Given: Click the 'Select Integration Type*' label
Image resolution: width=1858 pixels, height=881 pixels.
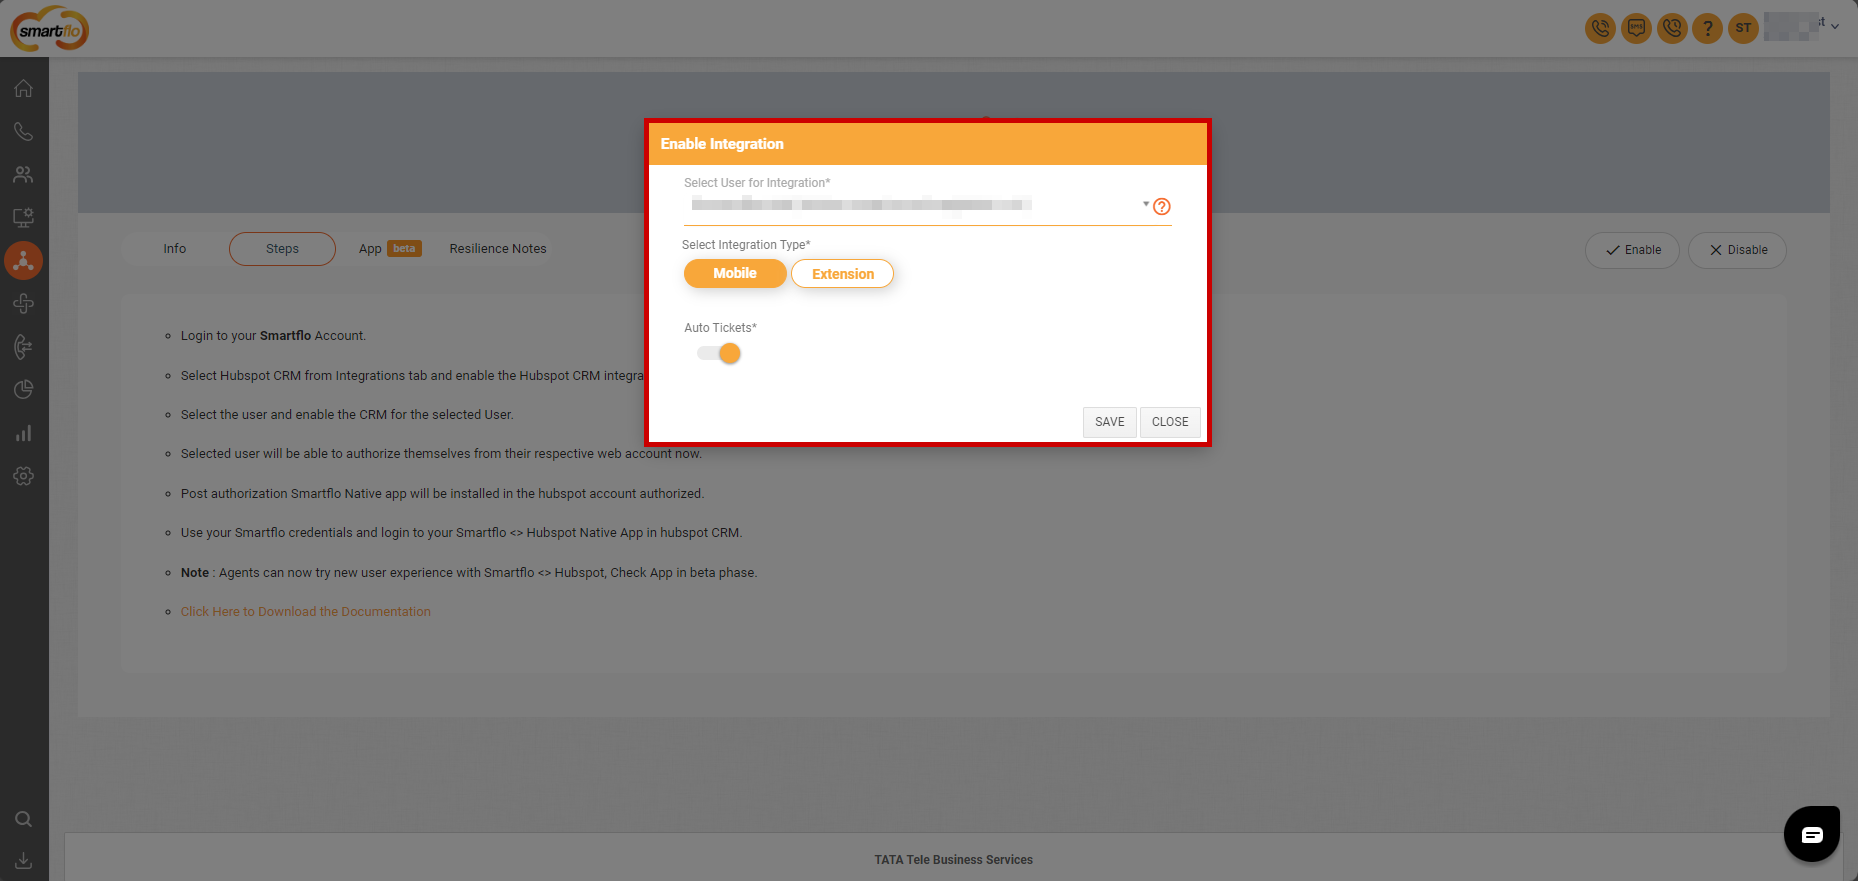Looking at the screenshot, I should 746,245.
